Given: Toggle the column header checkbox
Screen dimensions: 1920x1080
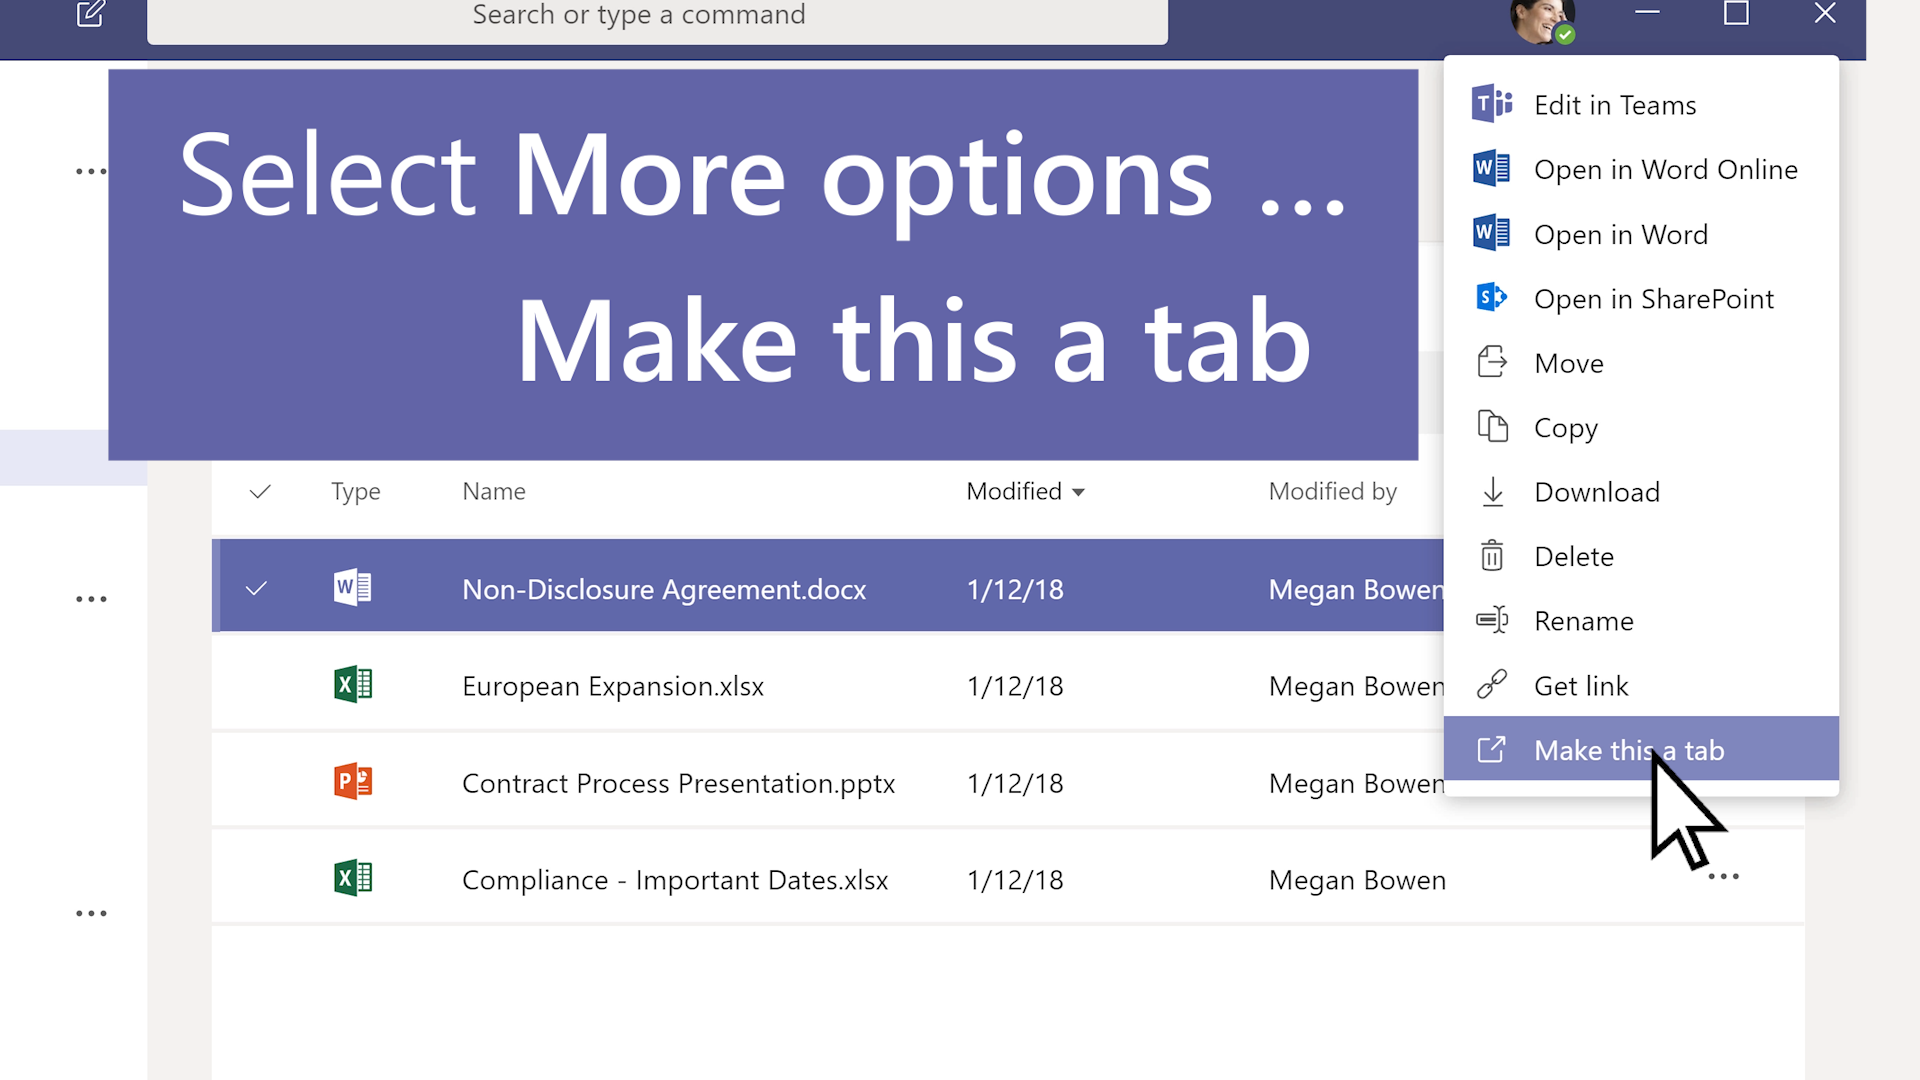Looking at the screenshot, I should click(260, 491).
